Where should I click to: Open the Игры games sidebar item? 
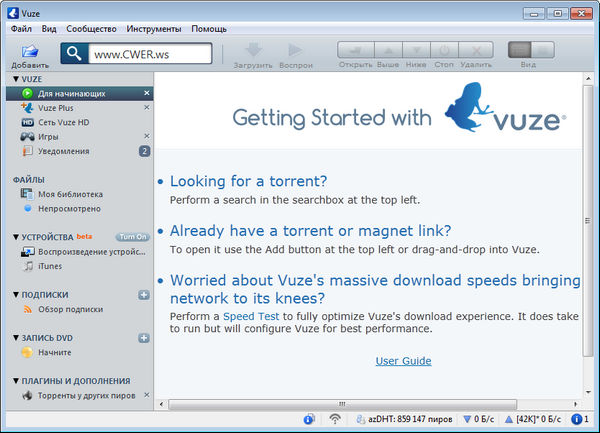click(x=49, y=136)
